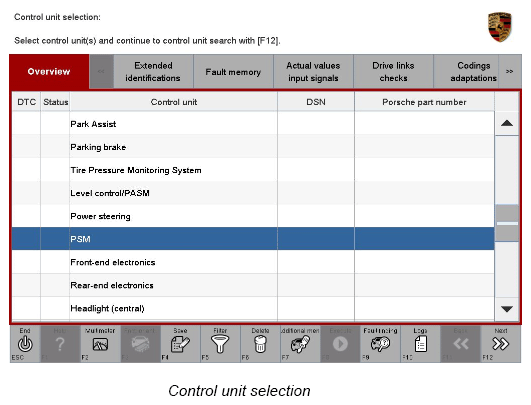Click the Porsche part number header
531x405 pixels.
(424, 102)
